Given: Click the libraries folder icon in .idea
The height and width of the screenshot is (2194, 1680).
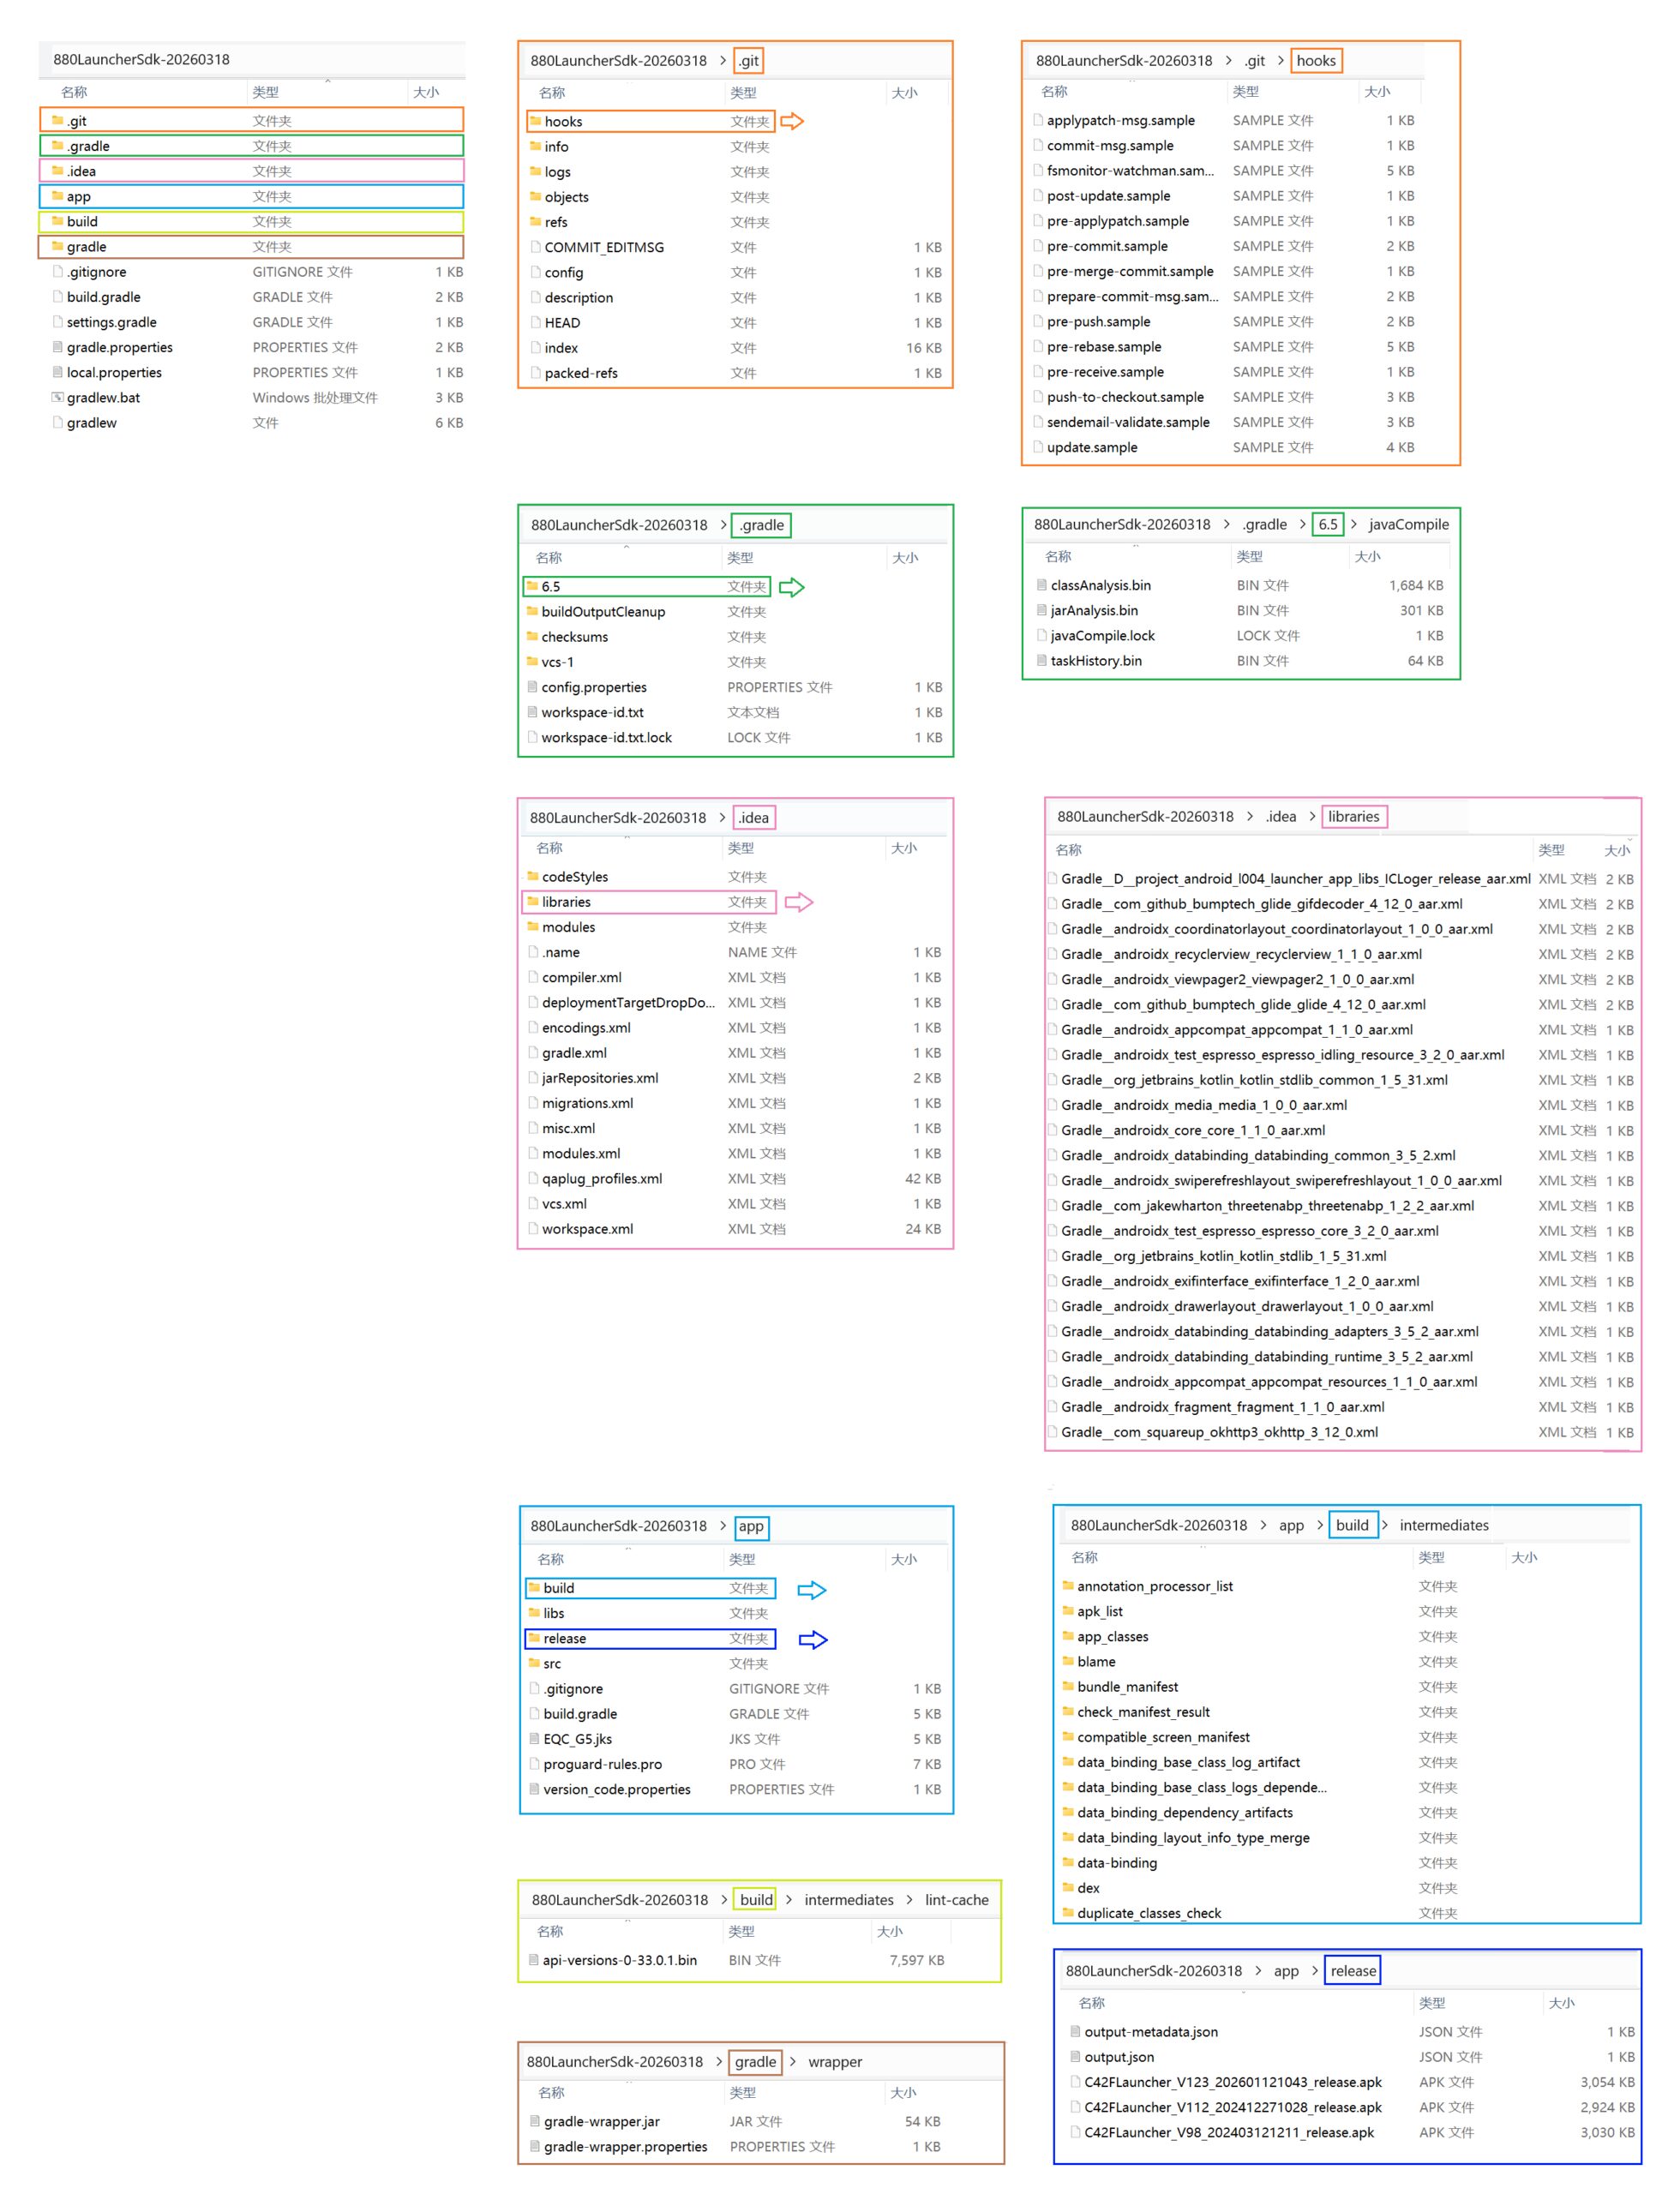Looking at the screenshot, I should coord(533,901).
